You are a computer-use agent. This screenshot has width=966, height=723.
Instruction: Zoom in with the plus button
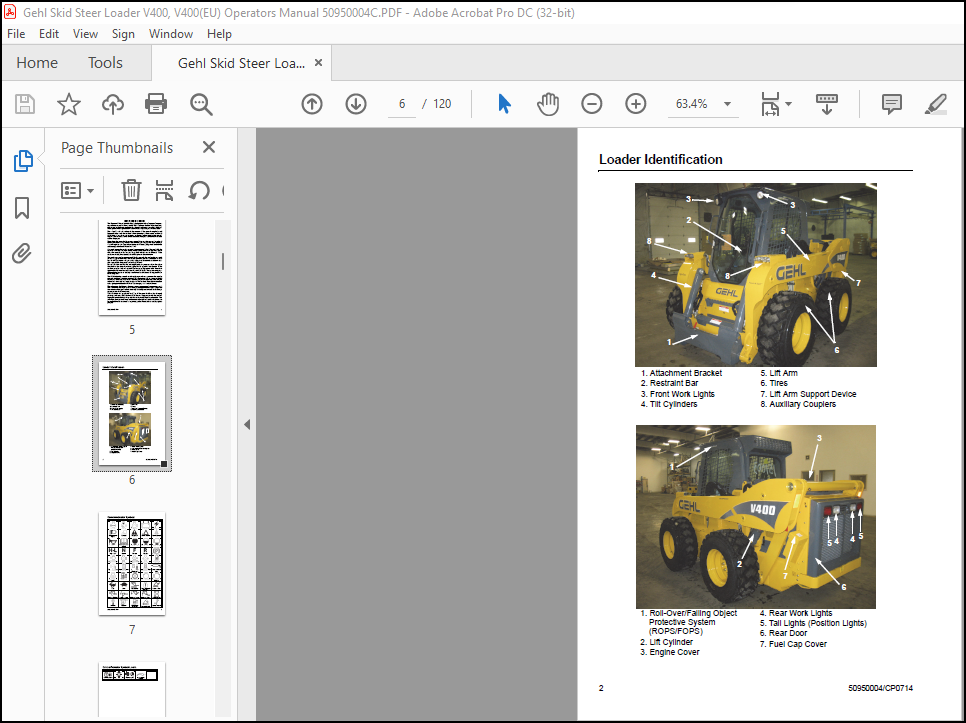pos(635,104)
